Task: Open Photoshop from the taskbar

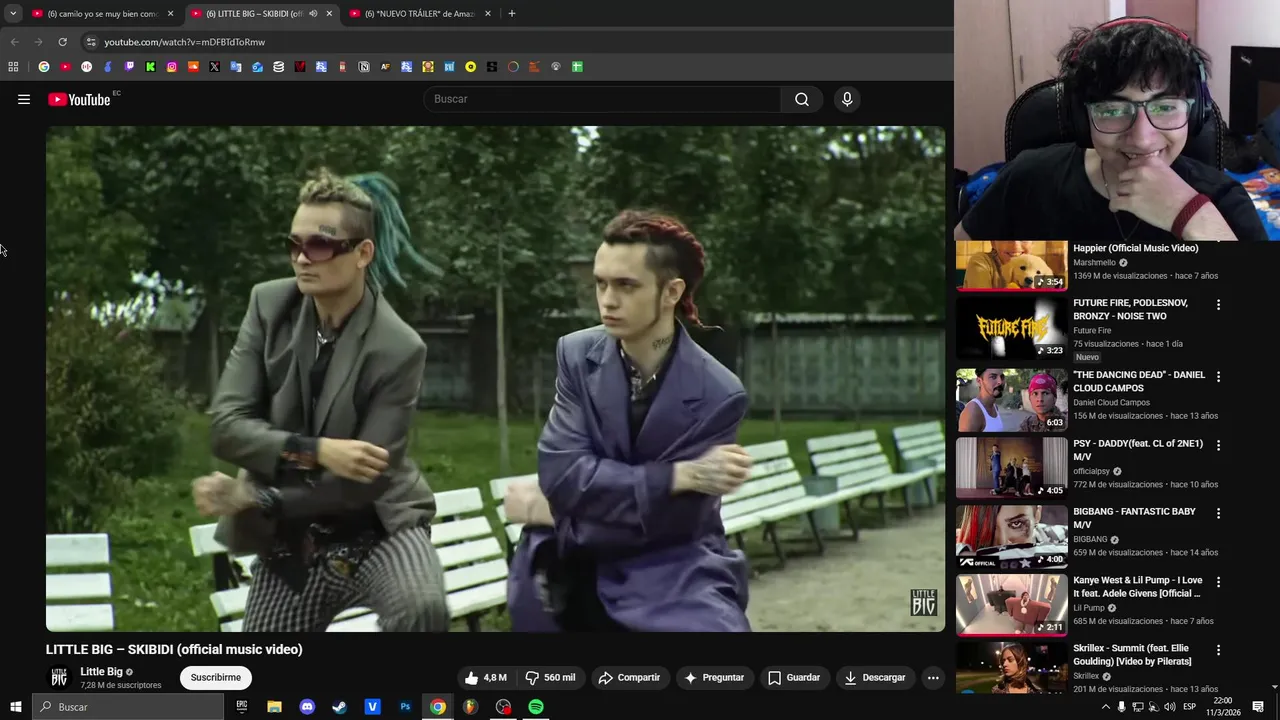Action: (405, 707)
